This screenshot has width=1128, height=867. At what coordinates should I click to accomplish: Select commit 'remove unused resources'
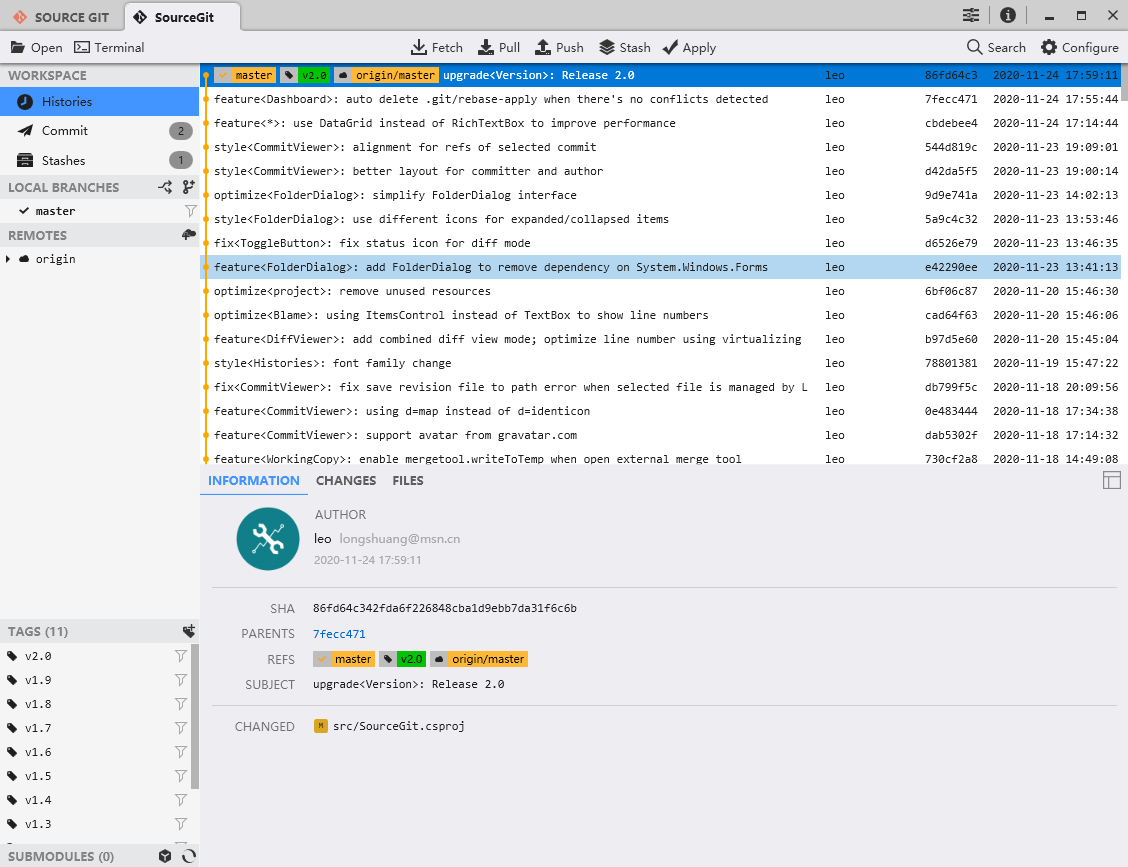(x=660, y=291)
